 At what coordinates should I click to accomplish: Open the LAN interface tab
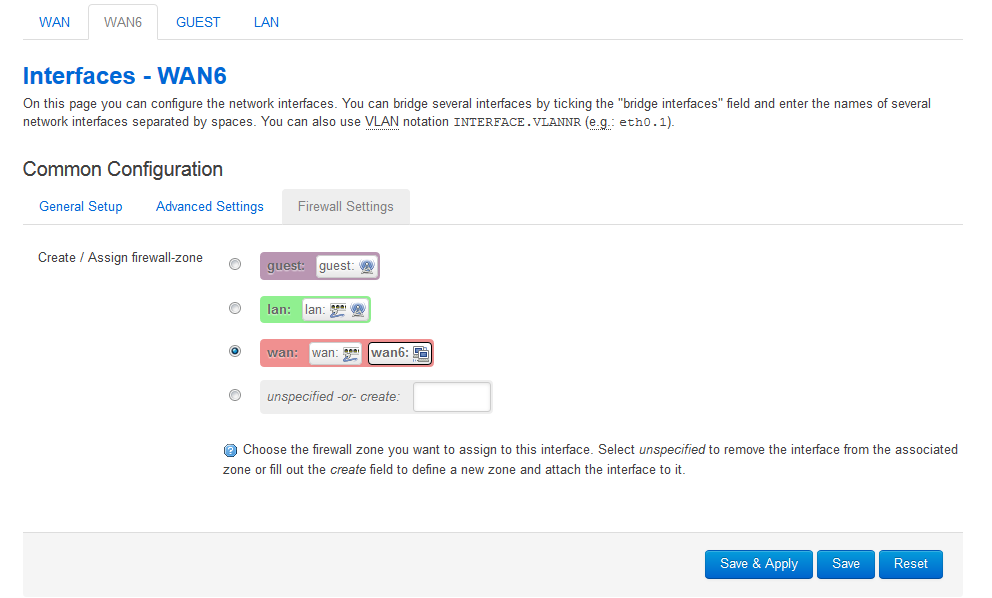point(266,22)
